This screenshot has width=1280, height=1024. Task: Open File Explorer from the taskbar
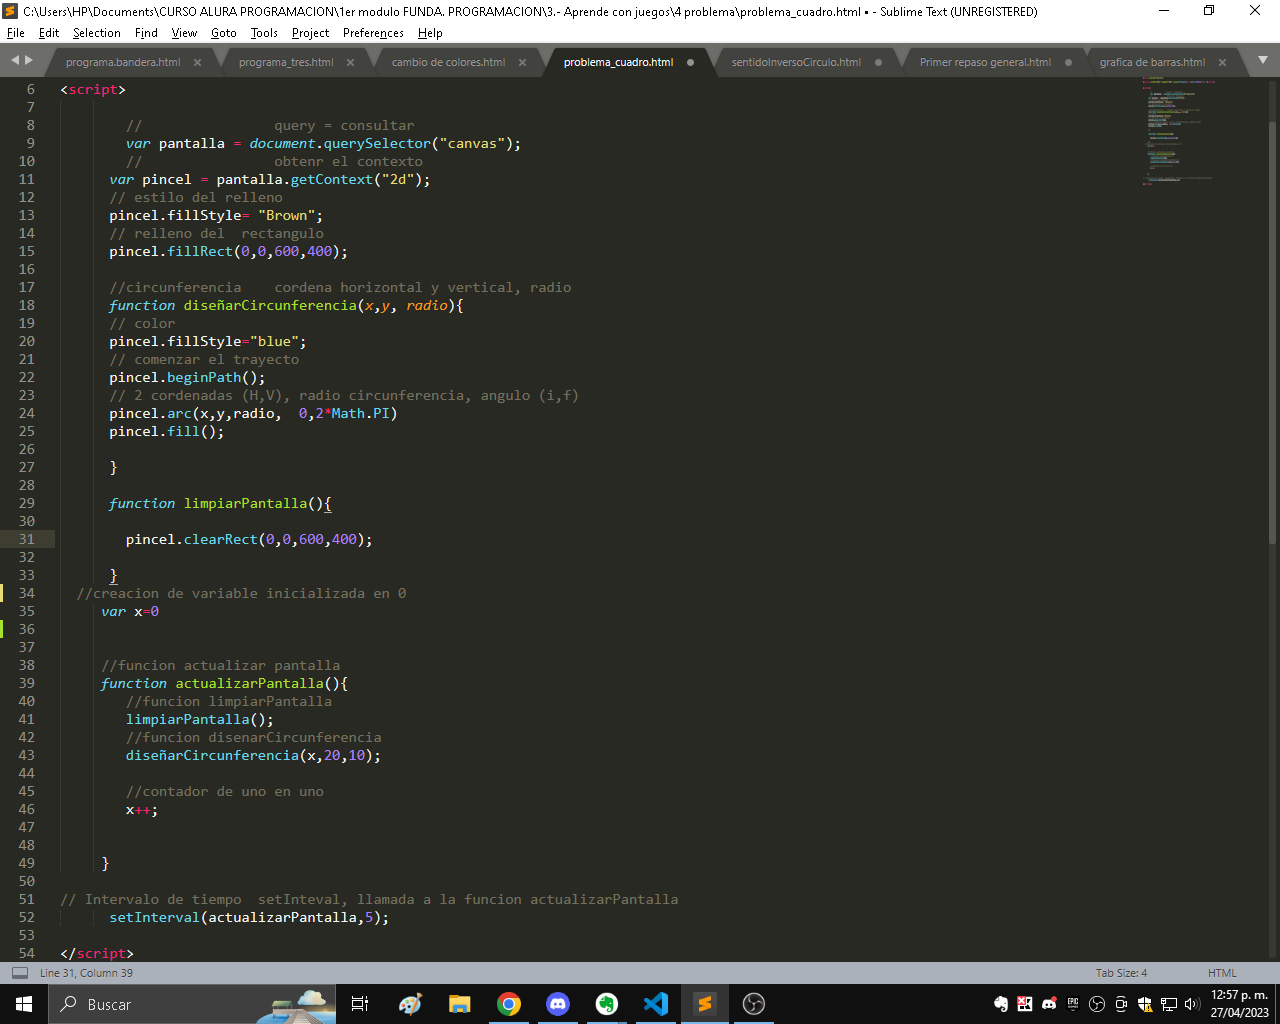pyautogui.click(x=459, y=1004)
